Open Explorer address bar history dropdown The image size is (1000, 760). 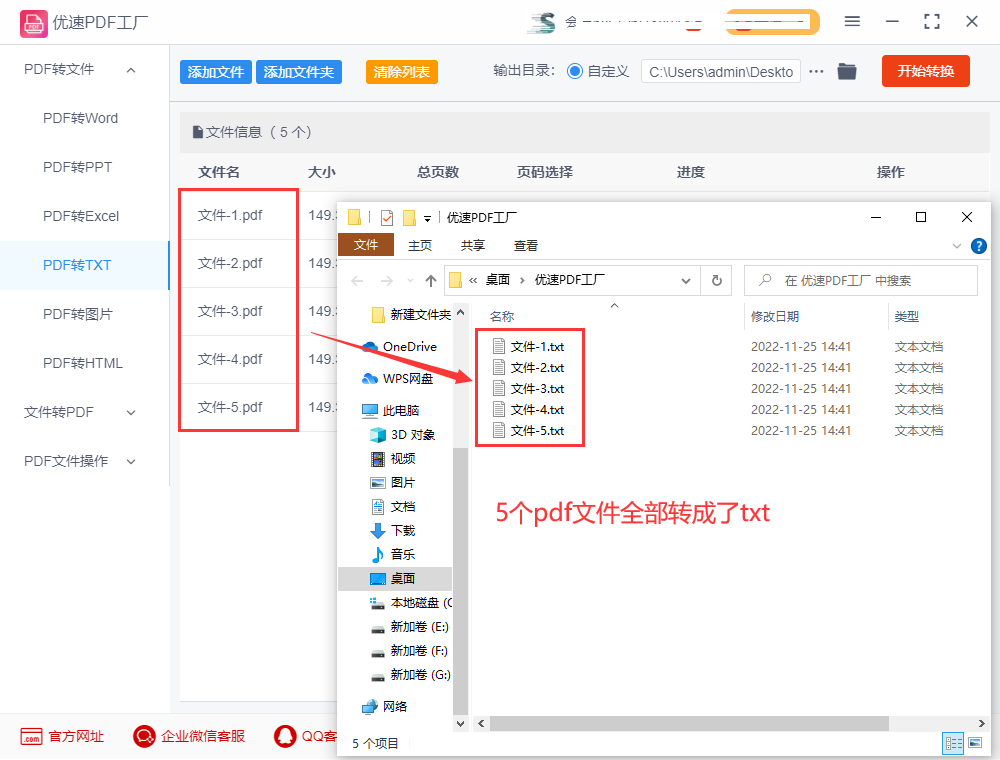(x=686, y=281)
